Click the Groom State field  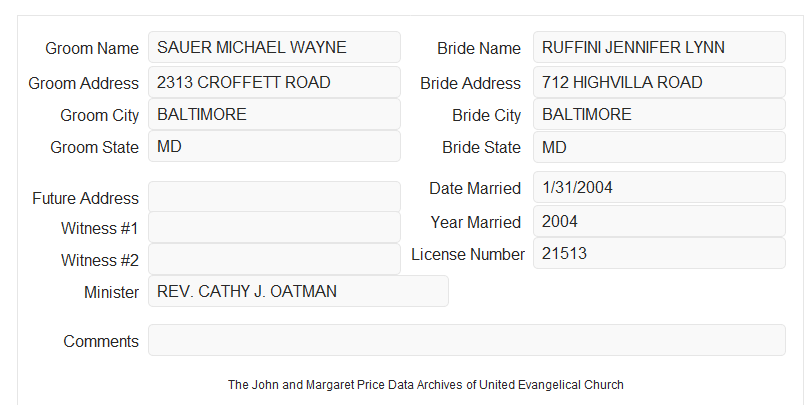coord(274,146)
